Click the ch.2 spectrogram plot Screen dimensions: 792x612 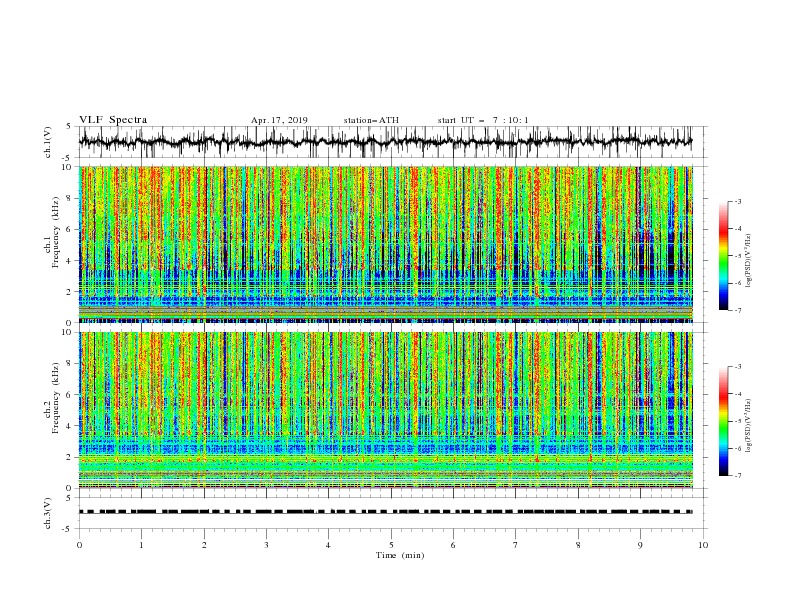pyautogui.click(x=385, y=410)
